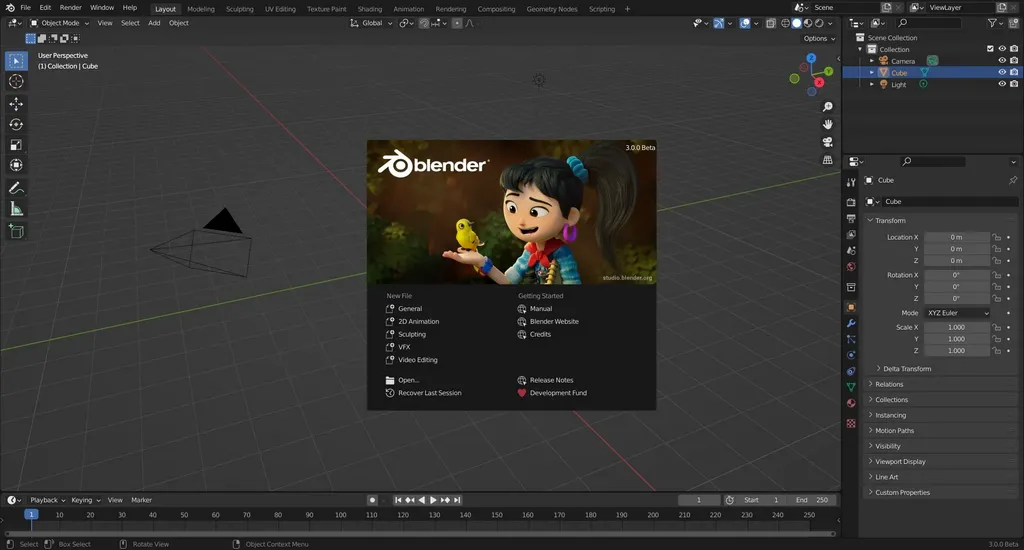Screen dimensions: 1024x550
Task: Choose the Measure tool
Action: (16, 209)
